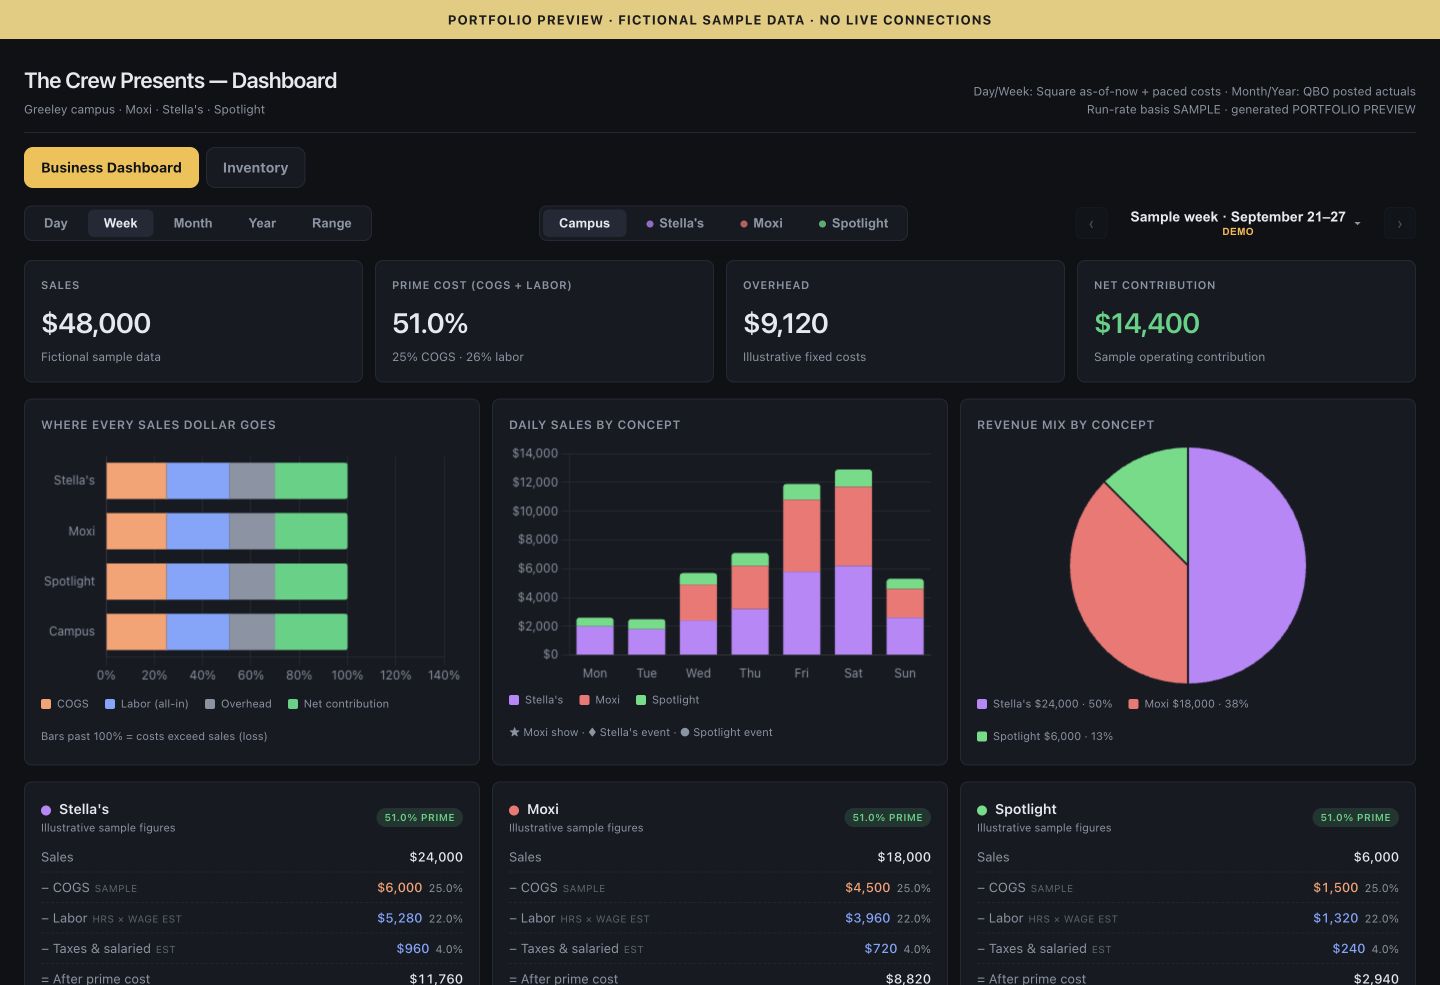Viewport: 1440px width, 985px height.
Task: Click the Net Contribution $14,400 value
Action: click(x=1146, y=323)
